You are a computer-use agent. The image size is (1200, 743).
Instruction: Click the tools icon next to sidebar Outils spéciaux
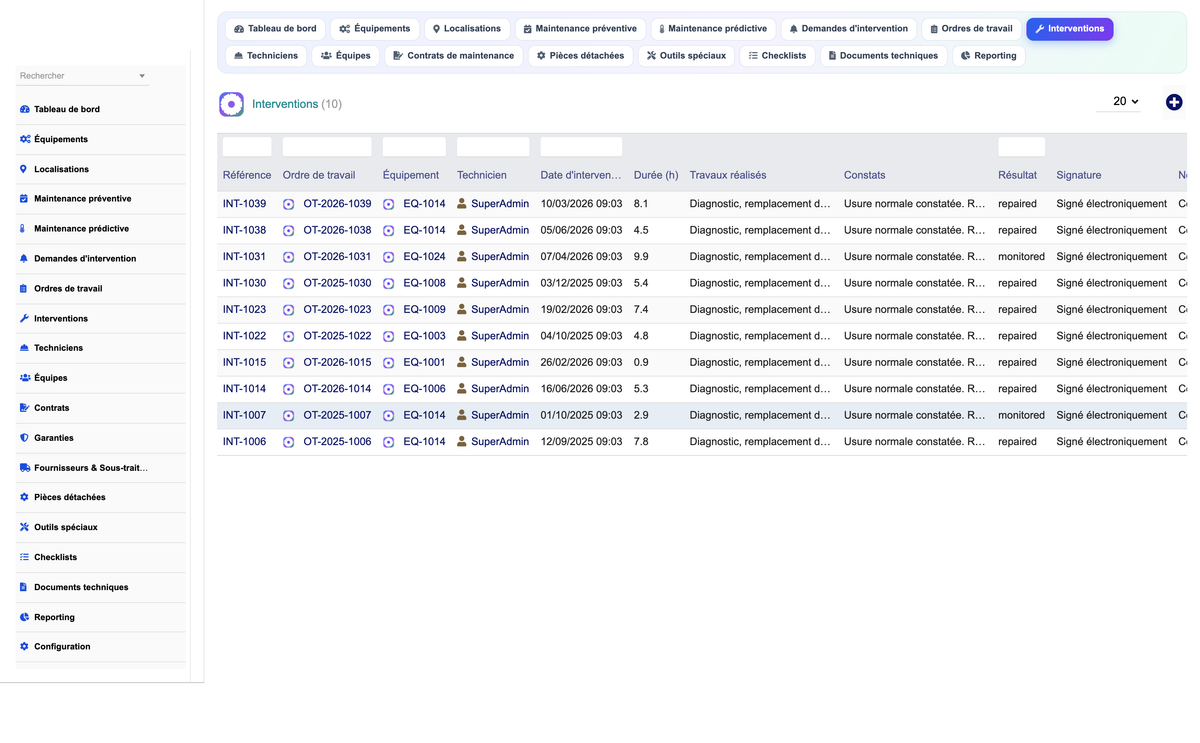24,527
